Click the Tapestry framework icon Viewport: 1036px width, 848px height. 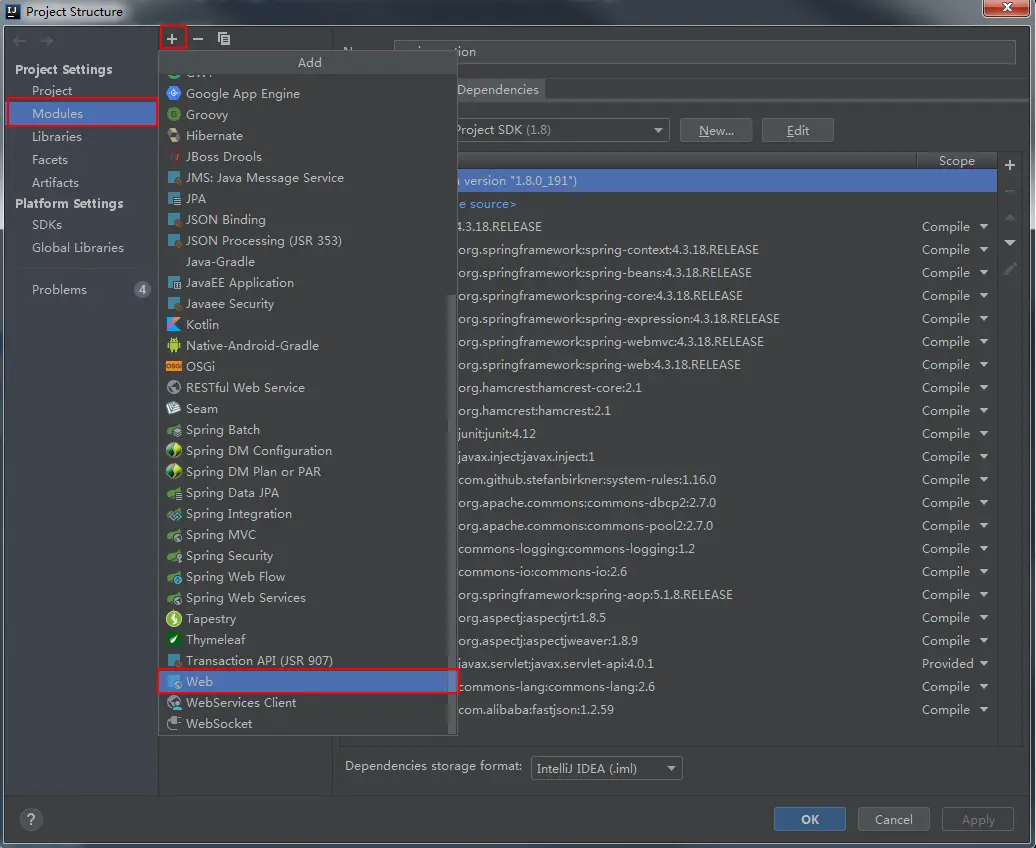coord(174,619)
